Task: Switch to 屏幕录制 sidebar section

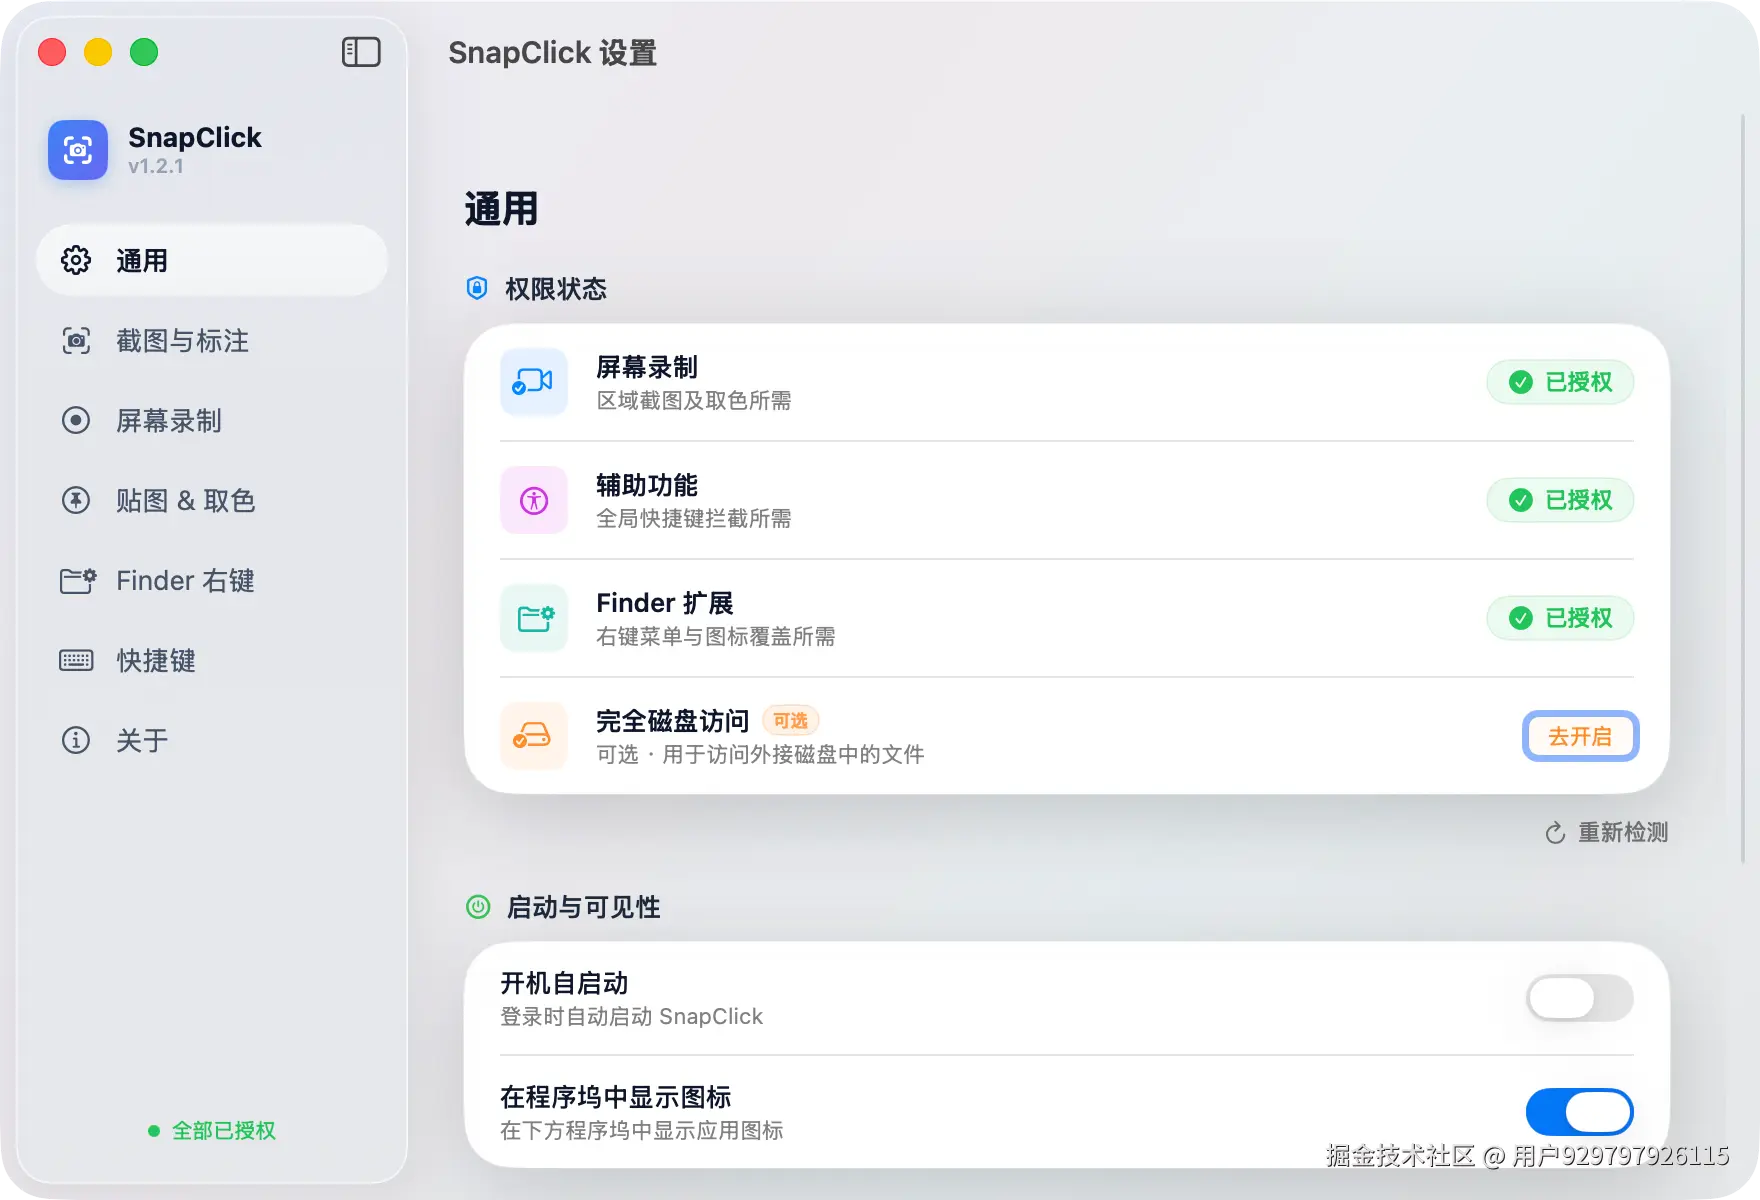Action: pos(212,420)
